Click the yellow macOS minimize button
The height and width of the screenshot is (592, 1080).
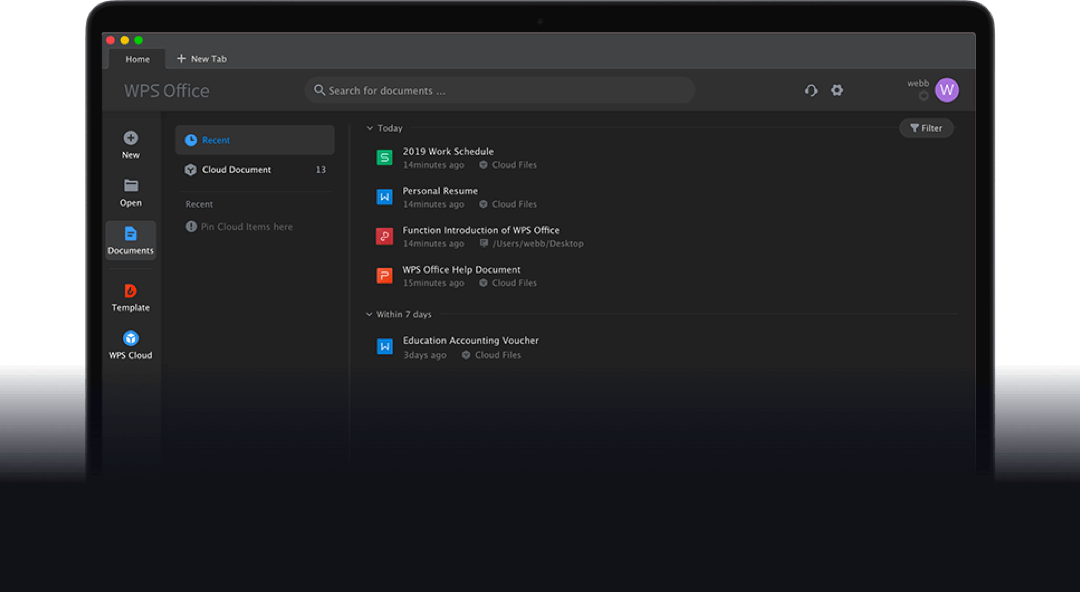(125, 41)
